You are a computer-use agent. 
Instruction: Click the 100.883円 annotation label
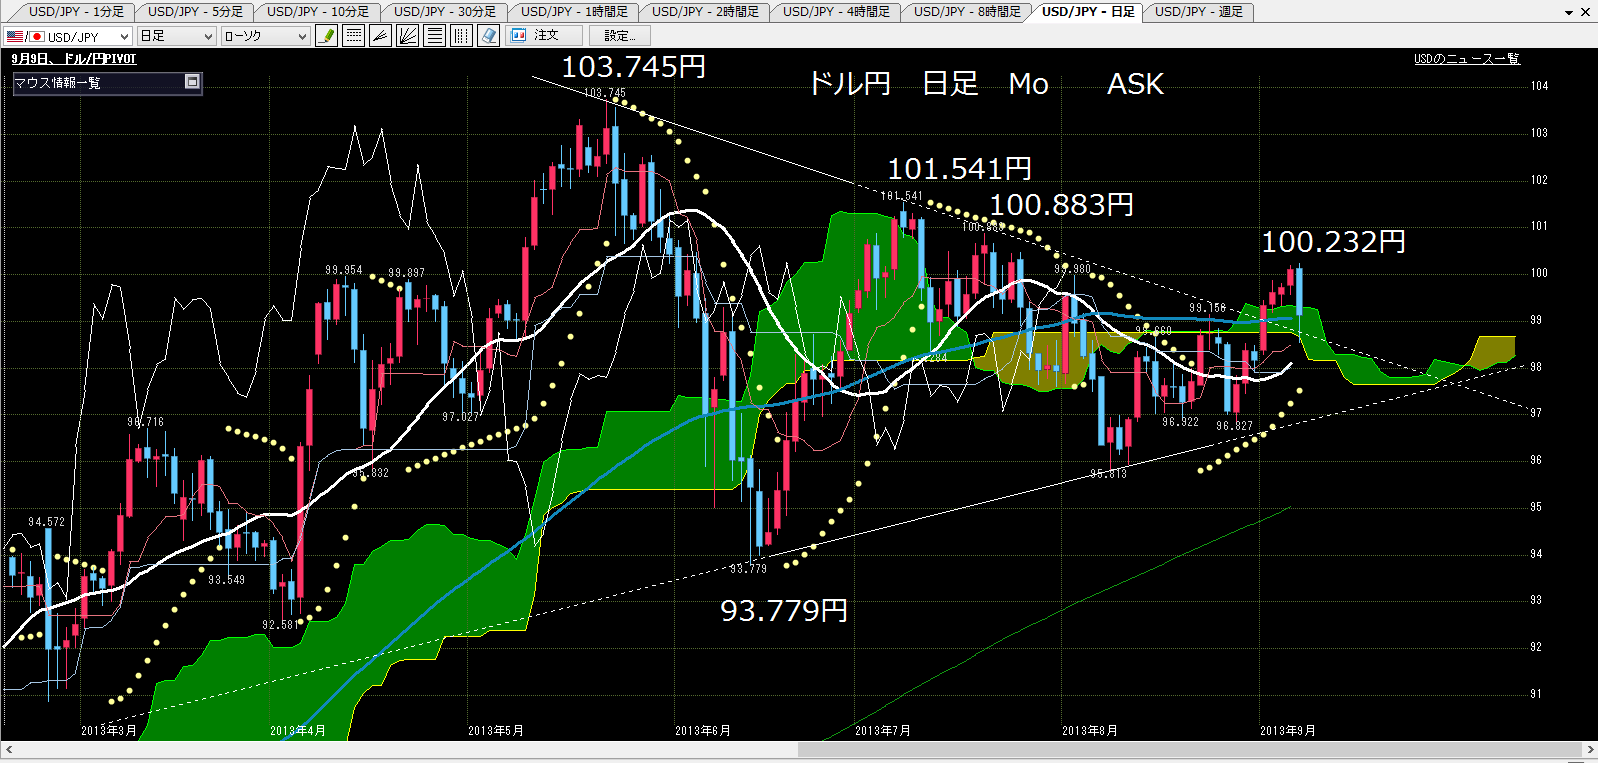coord(1061,205)
